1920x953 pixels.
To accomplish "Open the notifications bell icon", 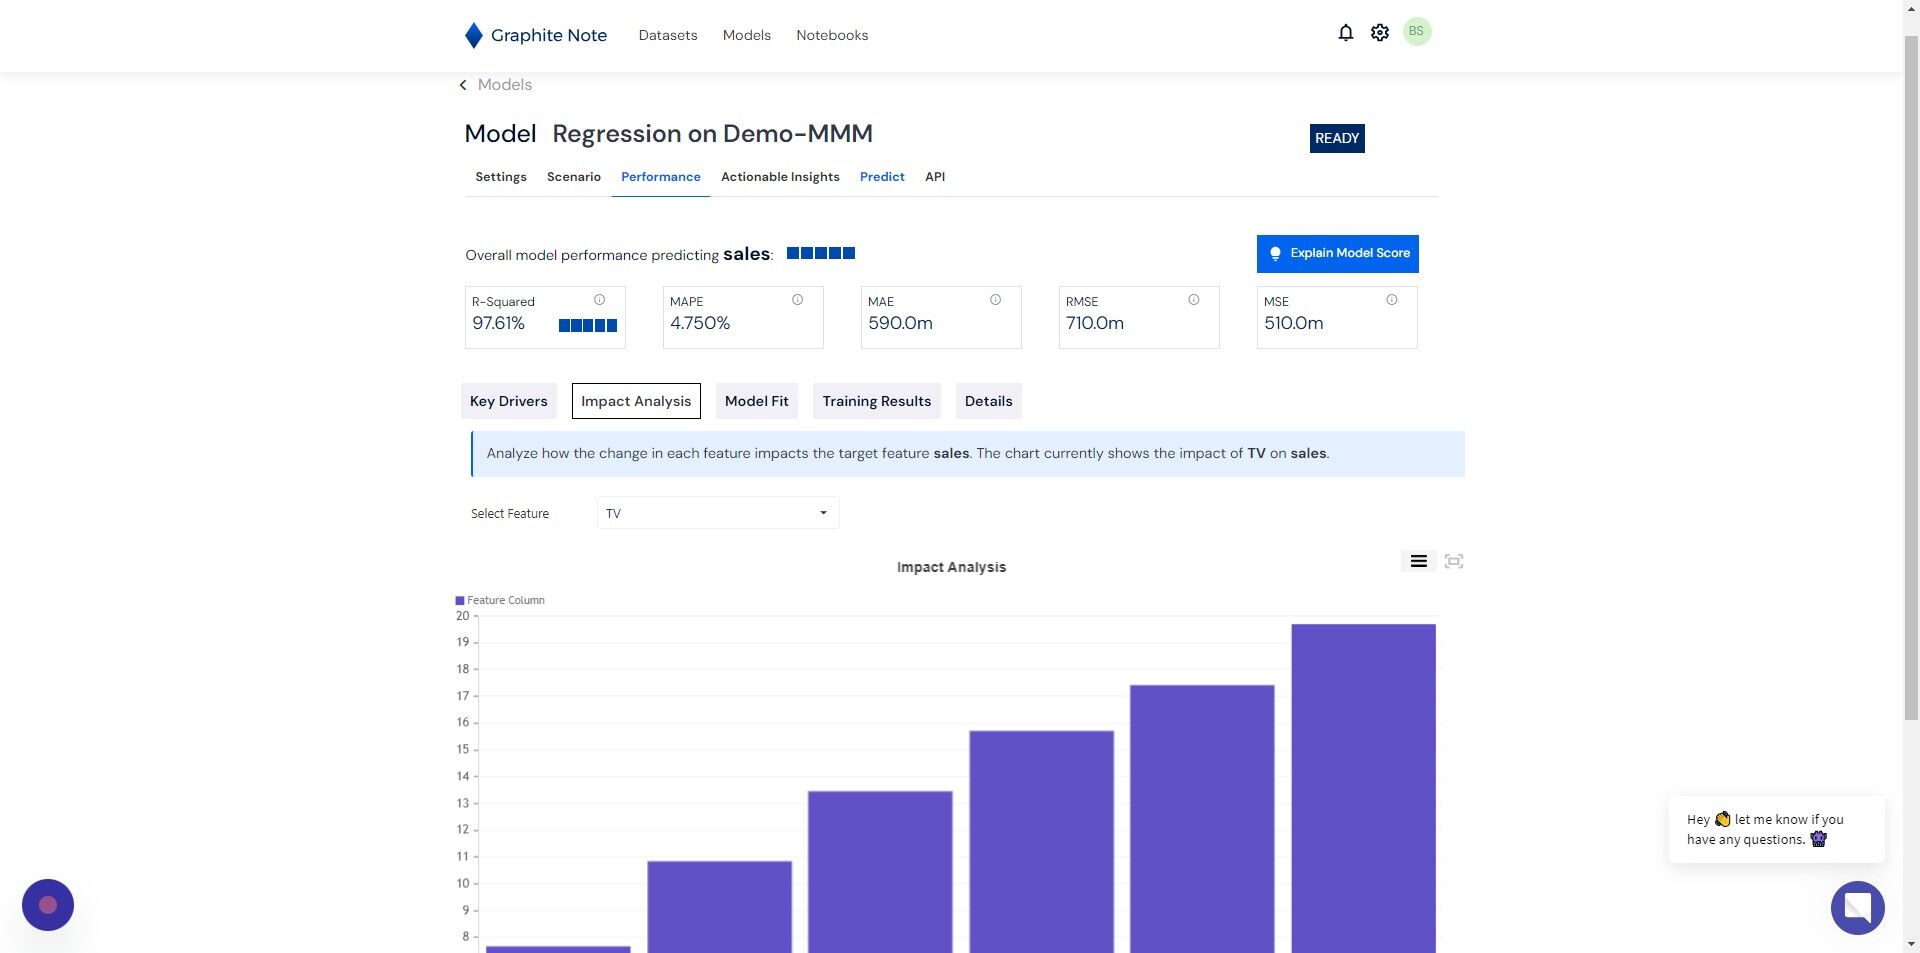I will [1345, 32].
